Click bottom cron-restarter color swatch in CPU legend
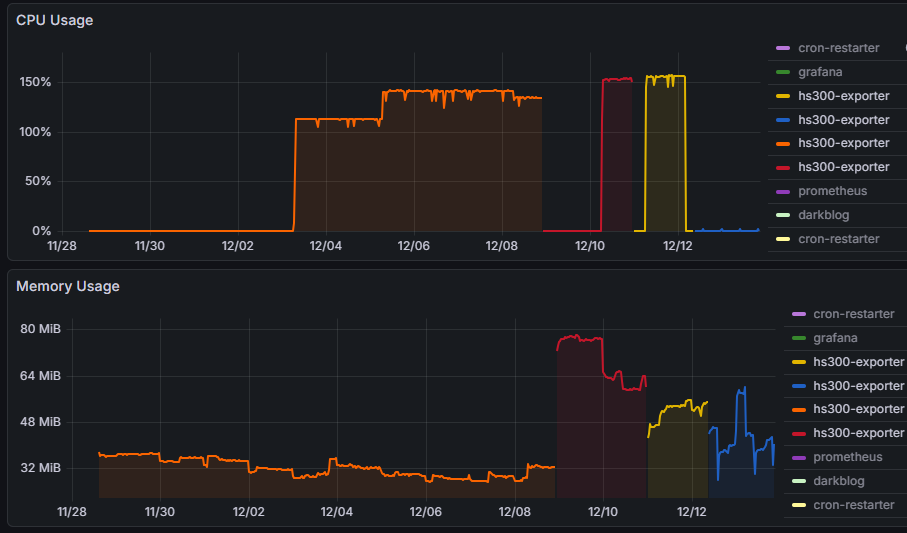The image size is (907, 533). tap(783, 239)
